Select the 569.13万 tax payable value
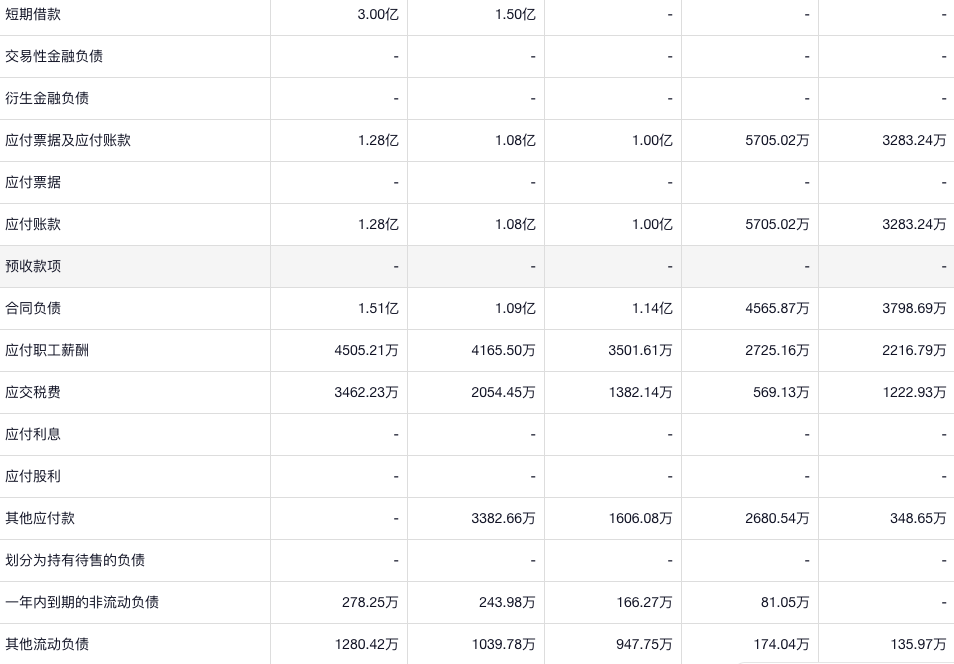954x664 pixels. click(781, 392)
